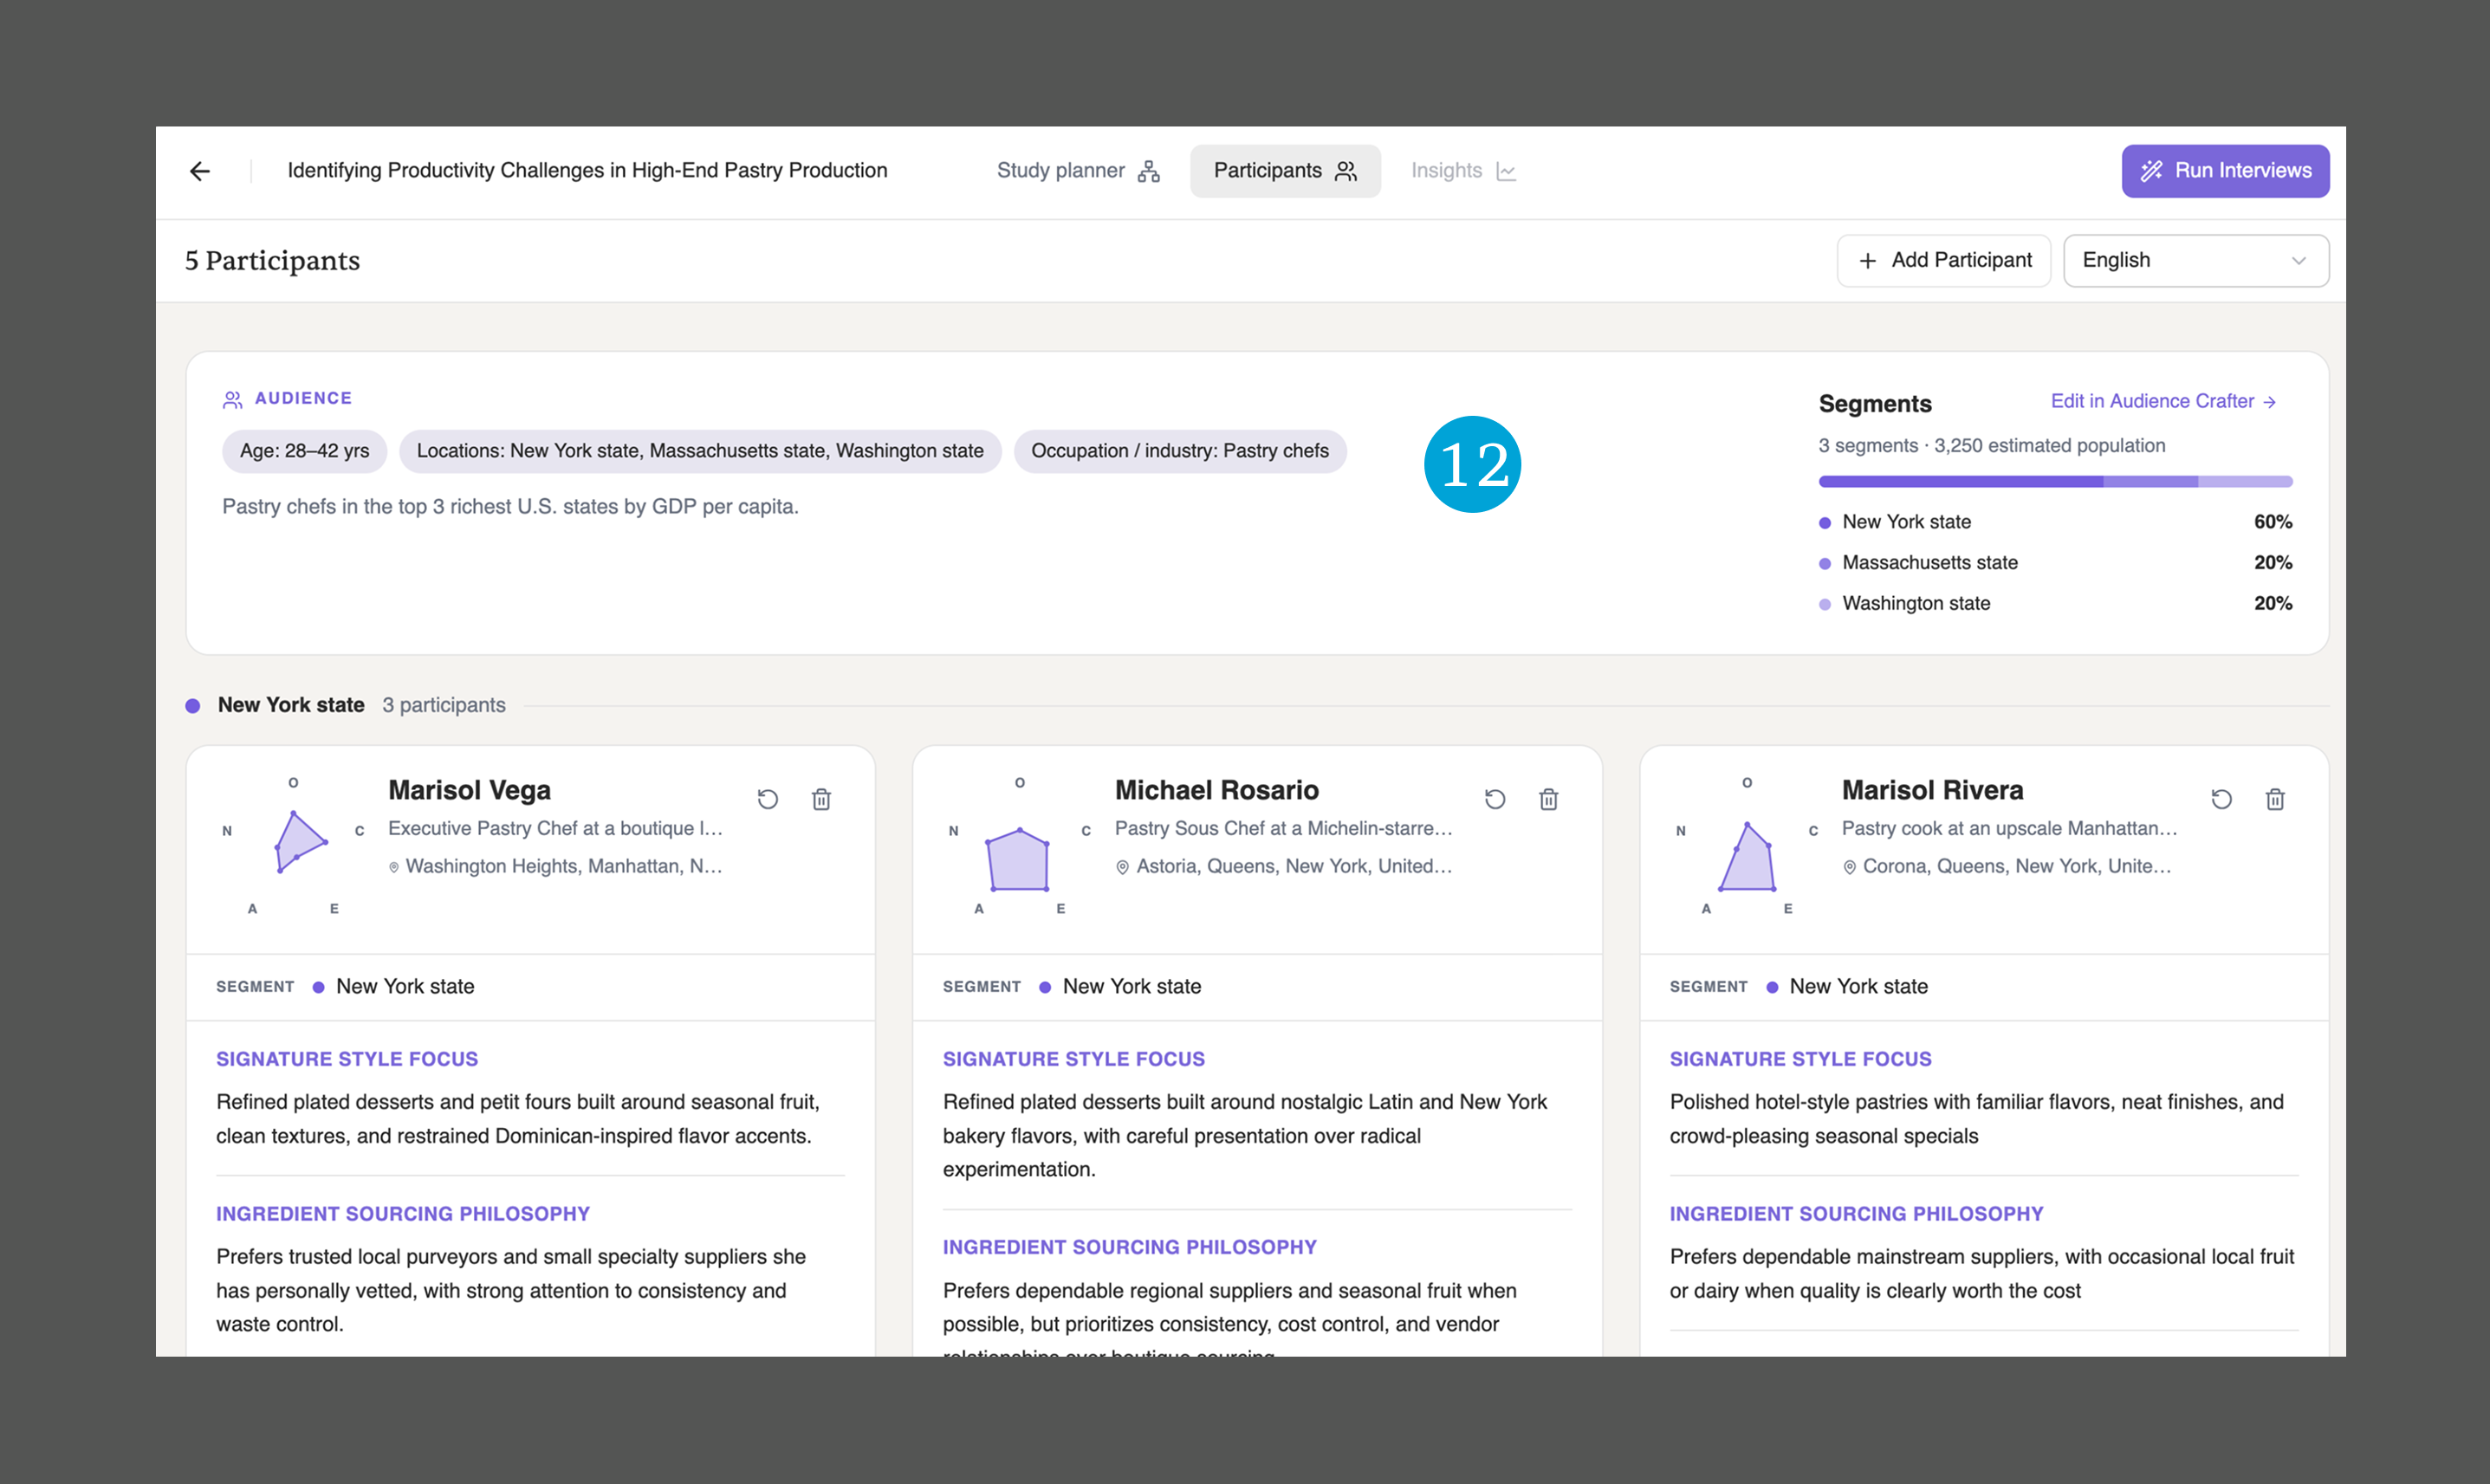Click the '5 Participants' heading

(272, 261)
